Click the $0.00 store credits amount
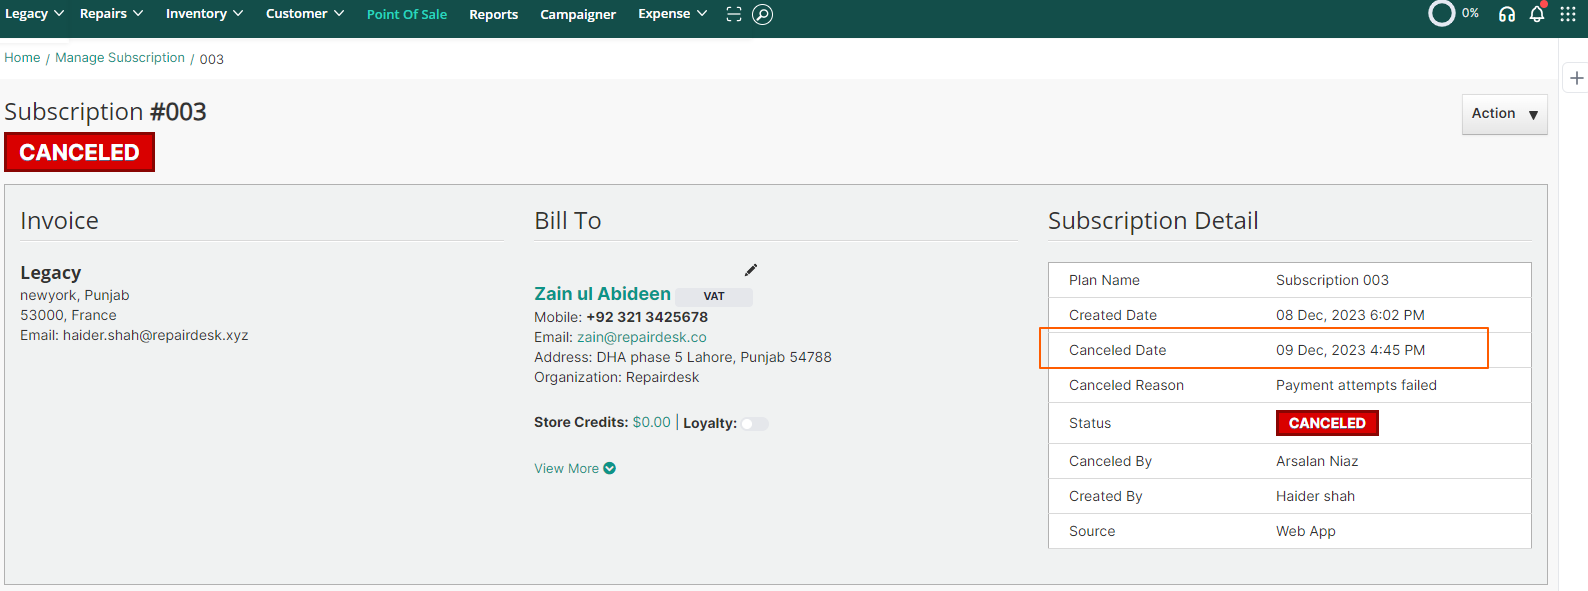This screenshot has width=1588, height=591. tap(651, 423)
